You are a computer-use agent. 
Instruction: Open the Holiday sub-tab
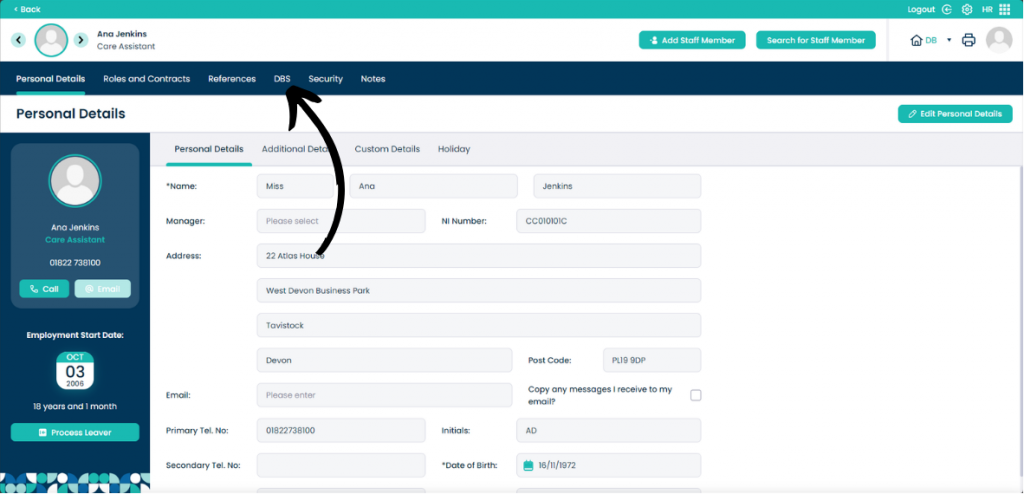pos(454,149)
